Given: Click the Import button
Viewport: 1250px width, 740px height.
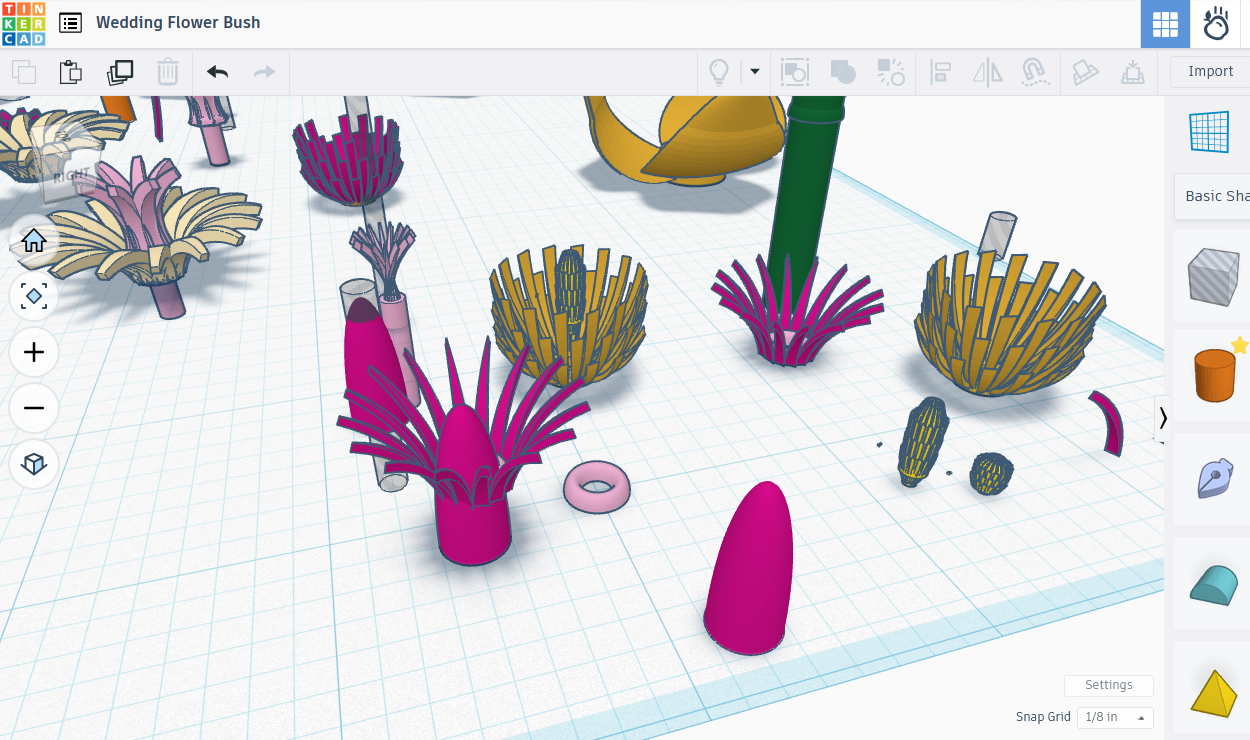Looking at the screenshot, I should (1210, 72).
